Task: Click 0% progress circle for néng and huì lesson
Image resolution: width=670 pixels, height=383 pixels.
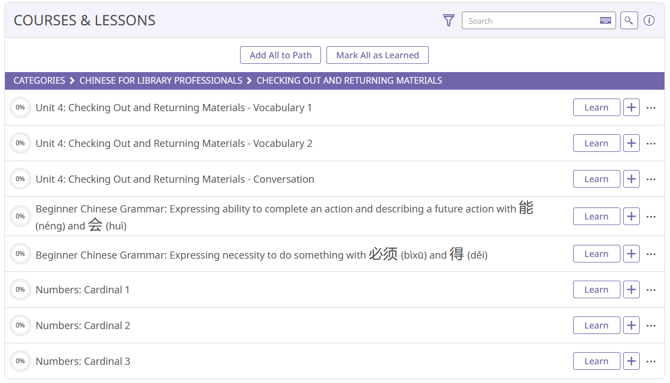Action: coord(20,216)
